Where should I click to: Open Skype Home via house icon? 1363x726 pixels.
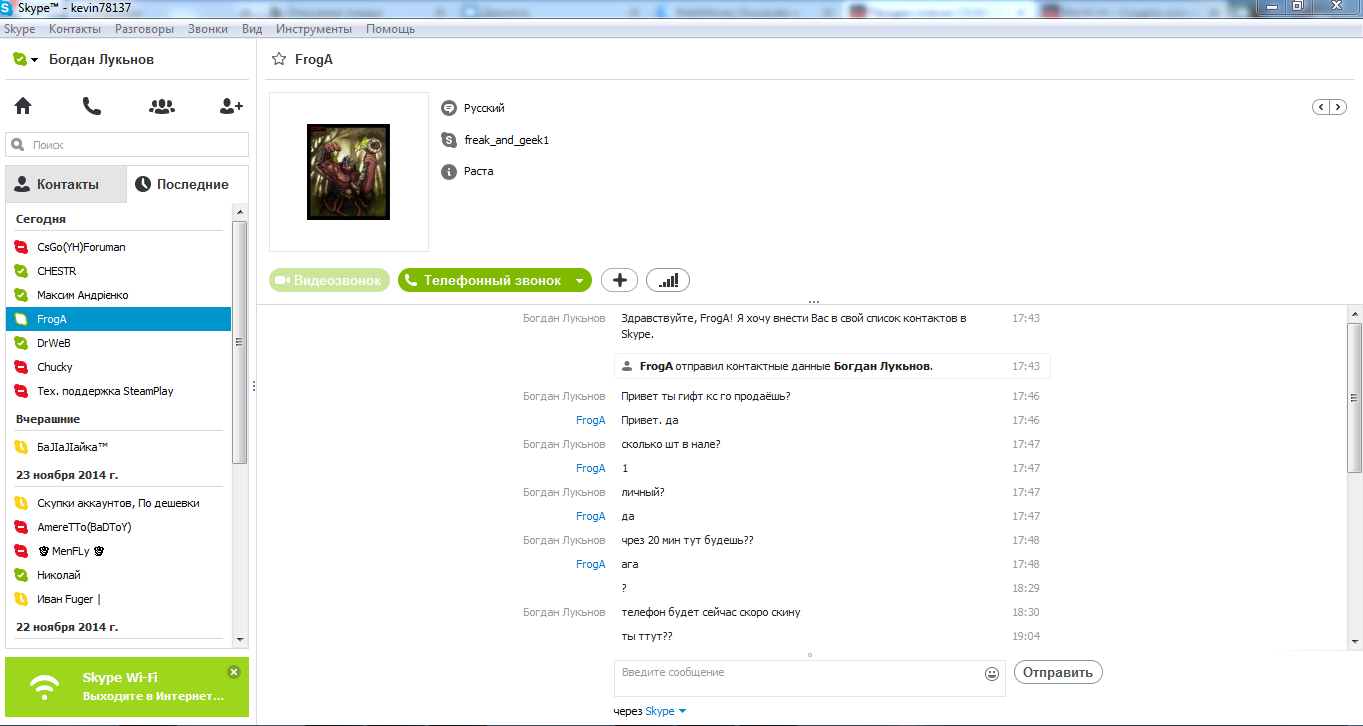tap(22, 106)
